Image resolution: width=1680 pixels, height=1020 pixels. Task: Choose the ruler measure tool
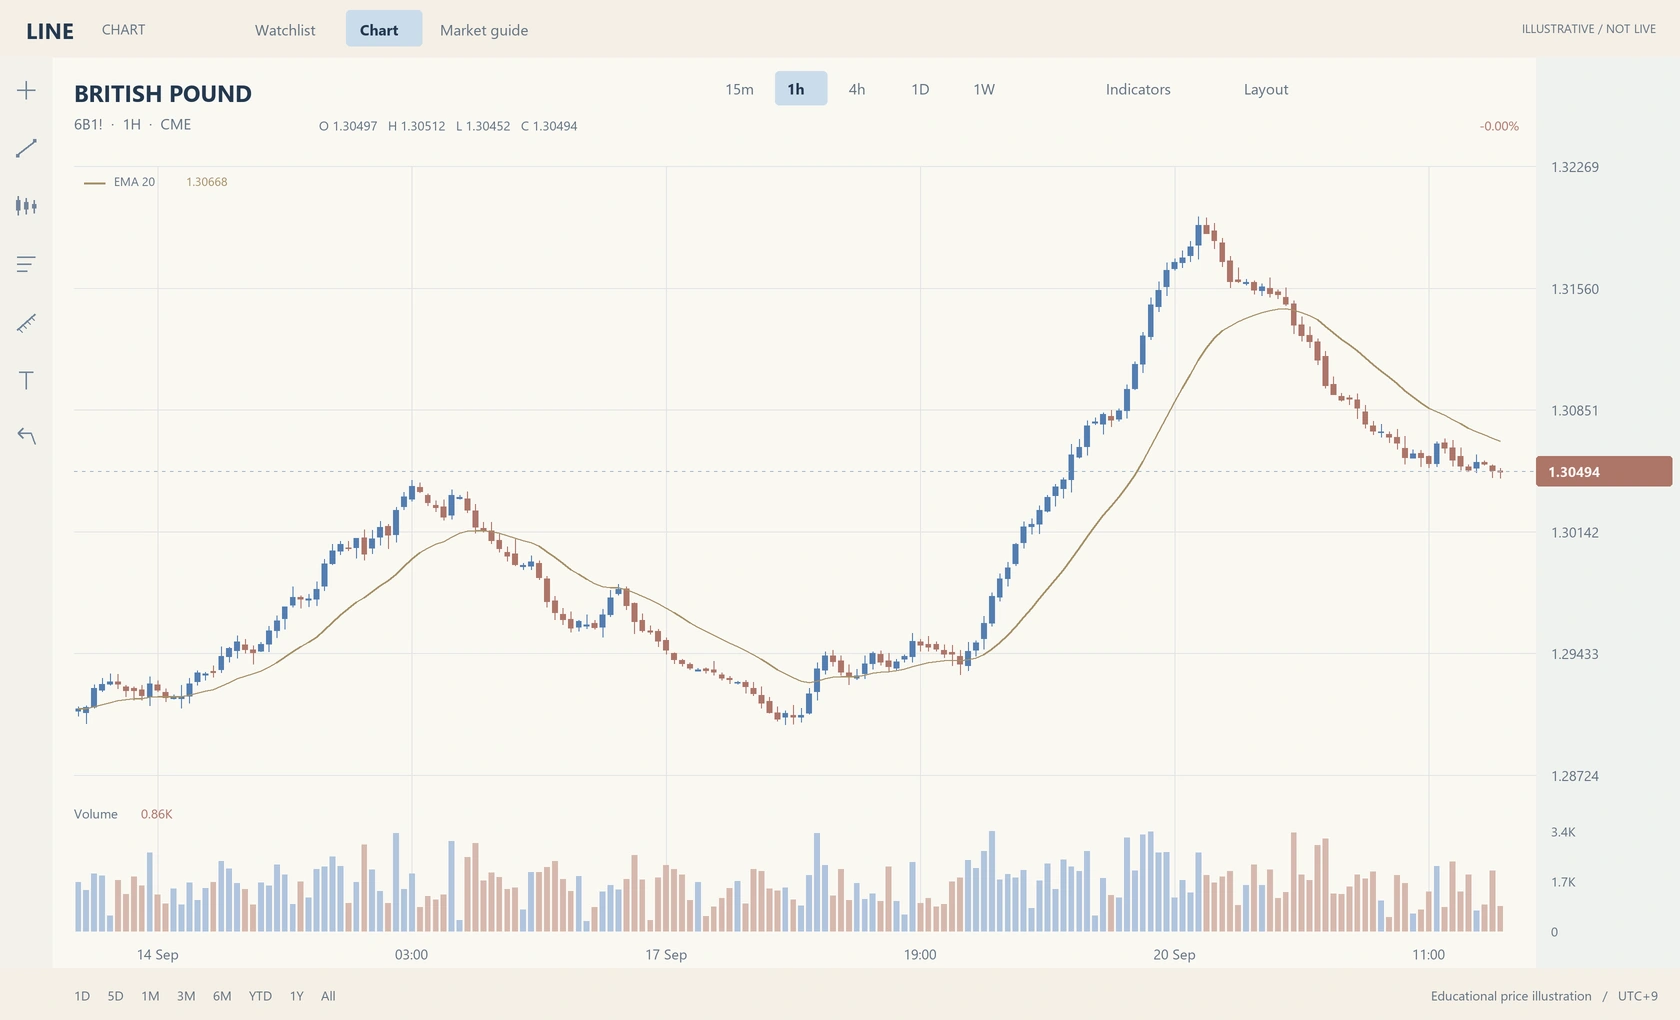pyautogui.click(x=26, y=322)
